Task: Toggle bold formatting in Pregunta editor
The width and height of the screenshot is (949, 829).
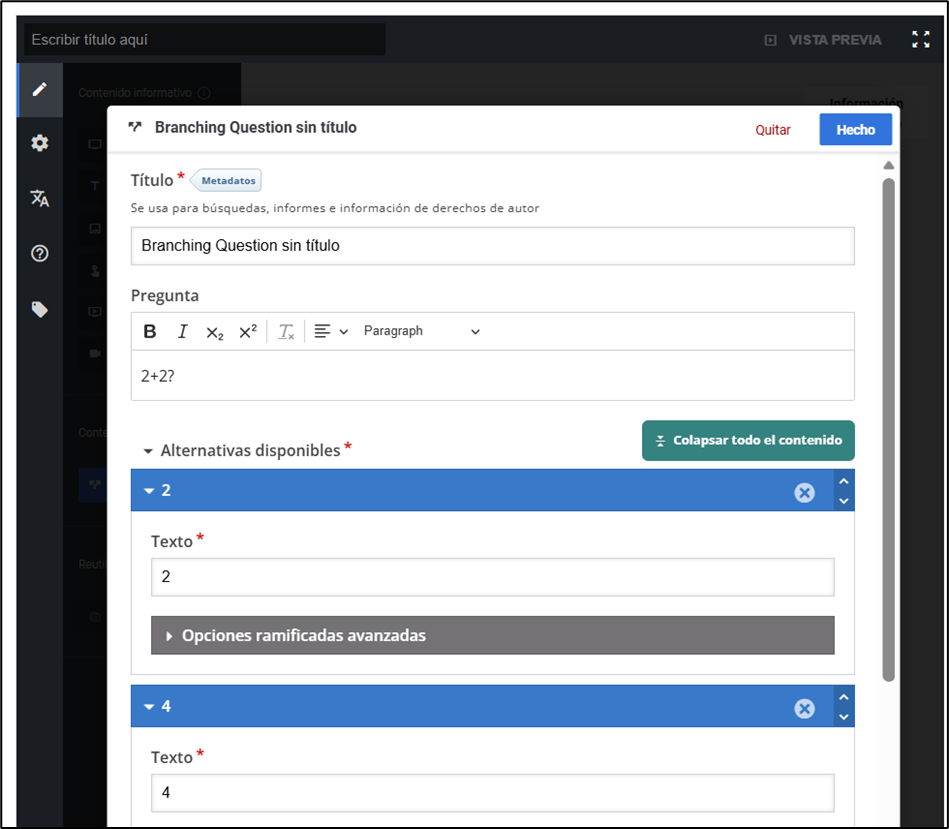Action: click(150, 332)
